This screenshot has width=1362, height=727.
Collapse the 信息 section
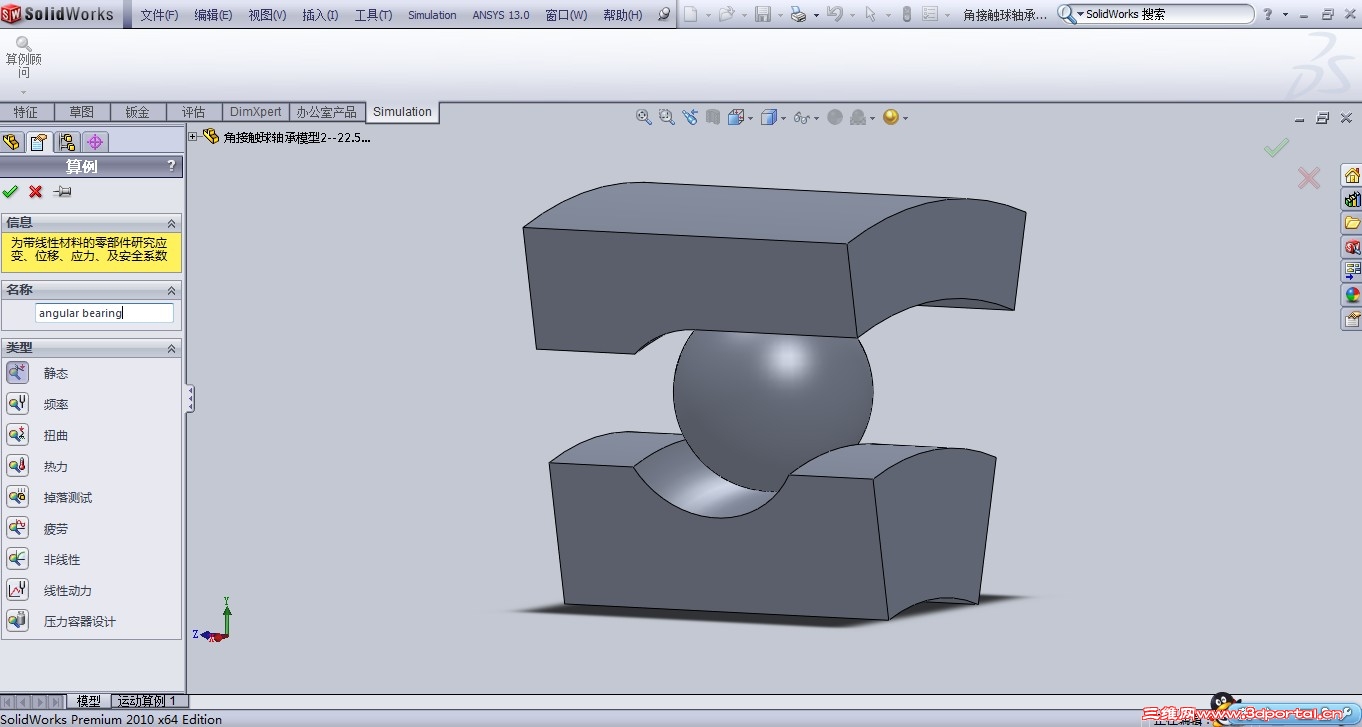(171, 223)
